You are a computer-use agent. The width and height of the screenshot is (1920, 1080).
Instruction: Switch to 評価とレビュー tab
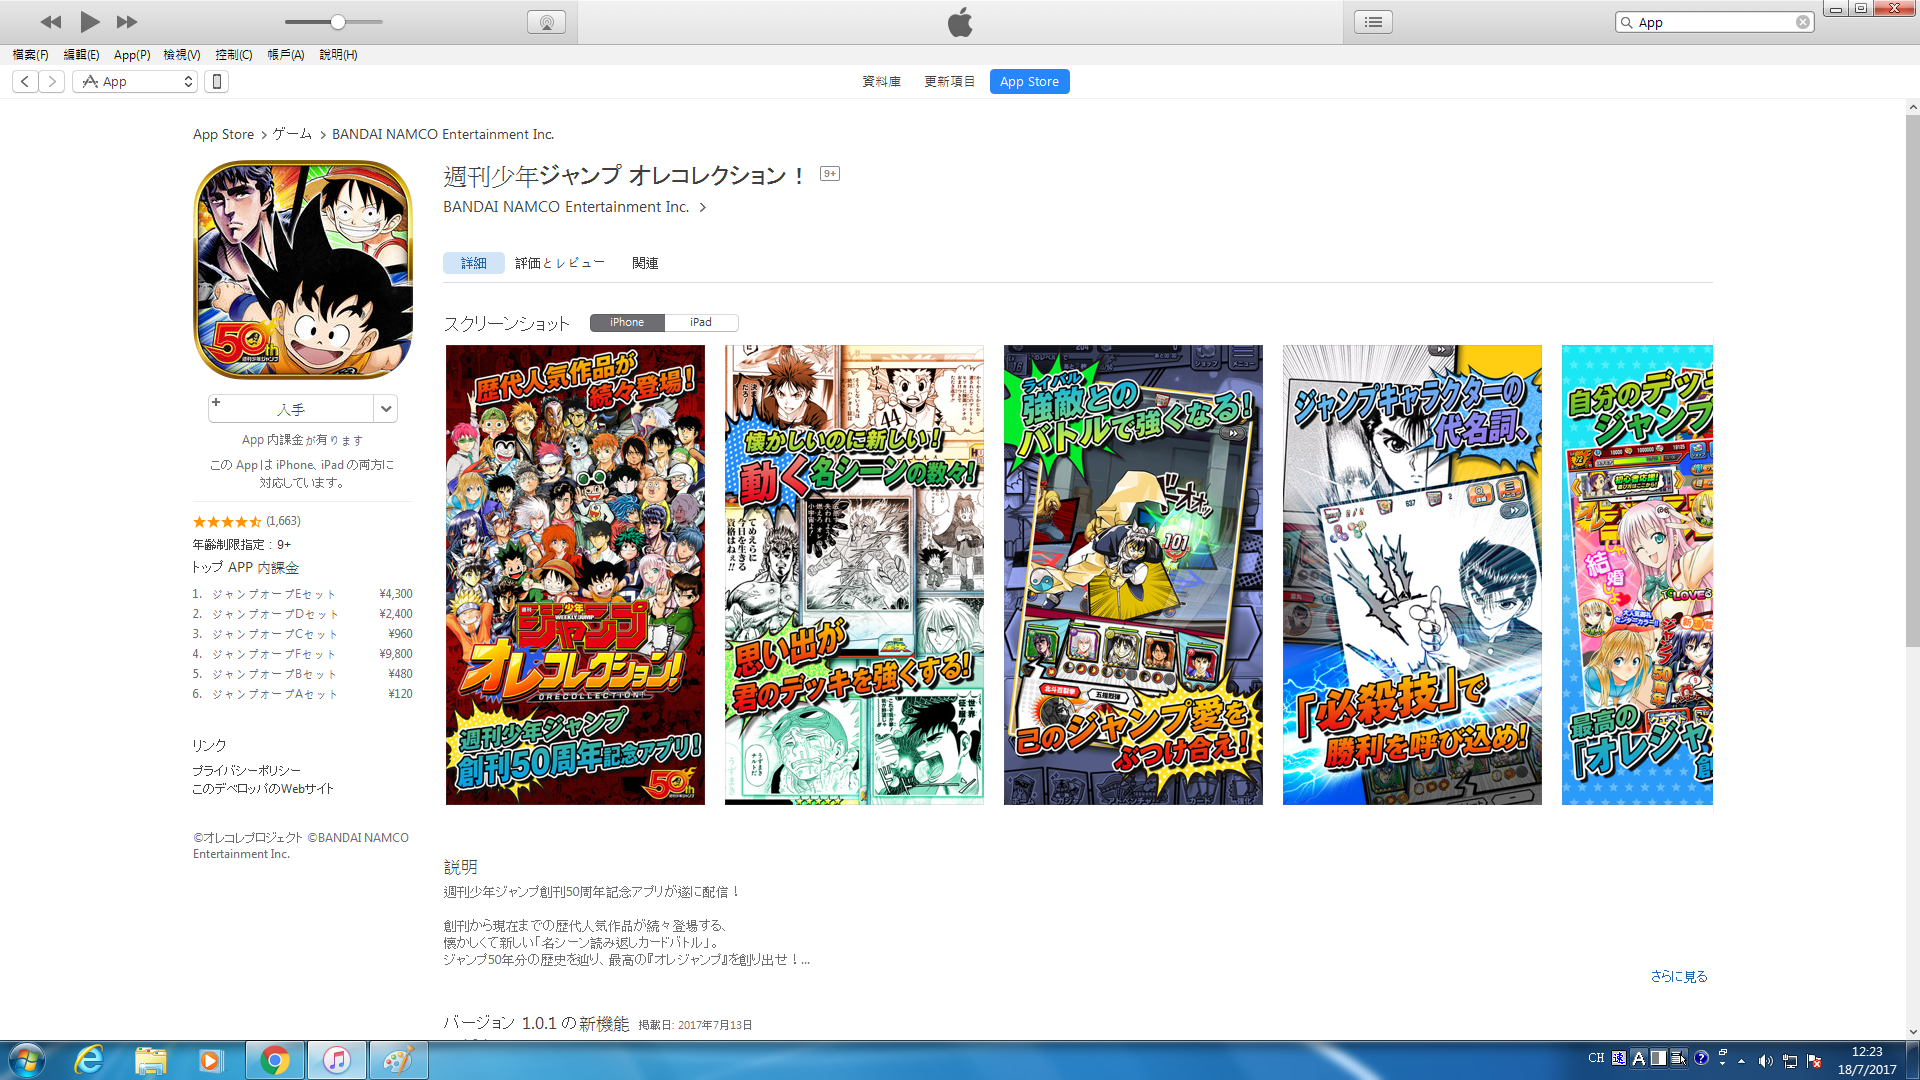click(x=559, y=263)
